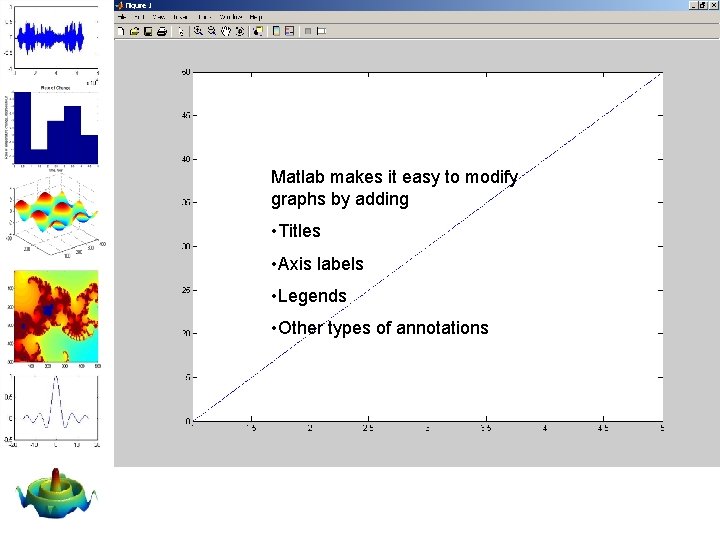Open the Edit menu
The height and width of the screenshot is (540, 720).
click(139, 17)
